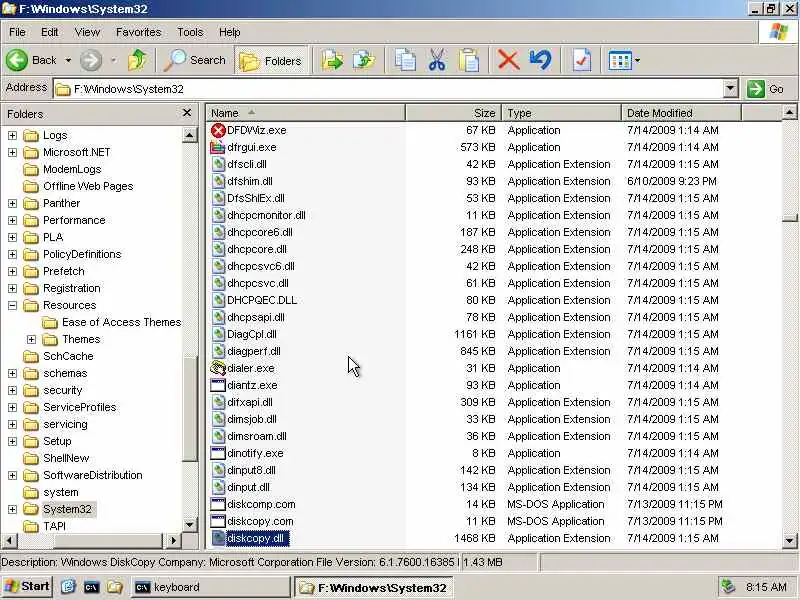Expand the SoftwareDistribution folder node

[12, 475]
